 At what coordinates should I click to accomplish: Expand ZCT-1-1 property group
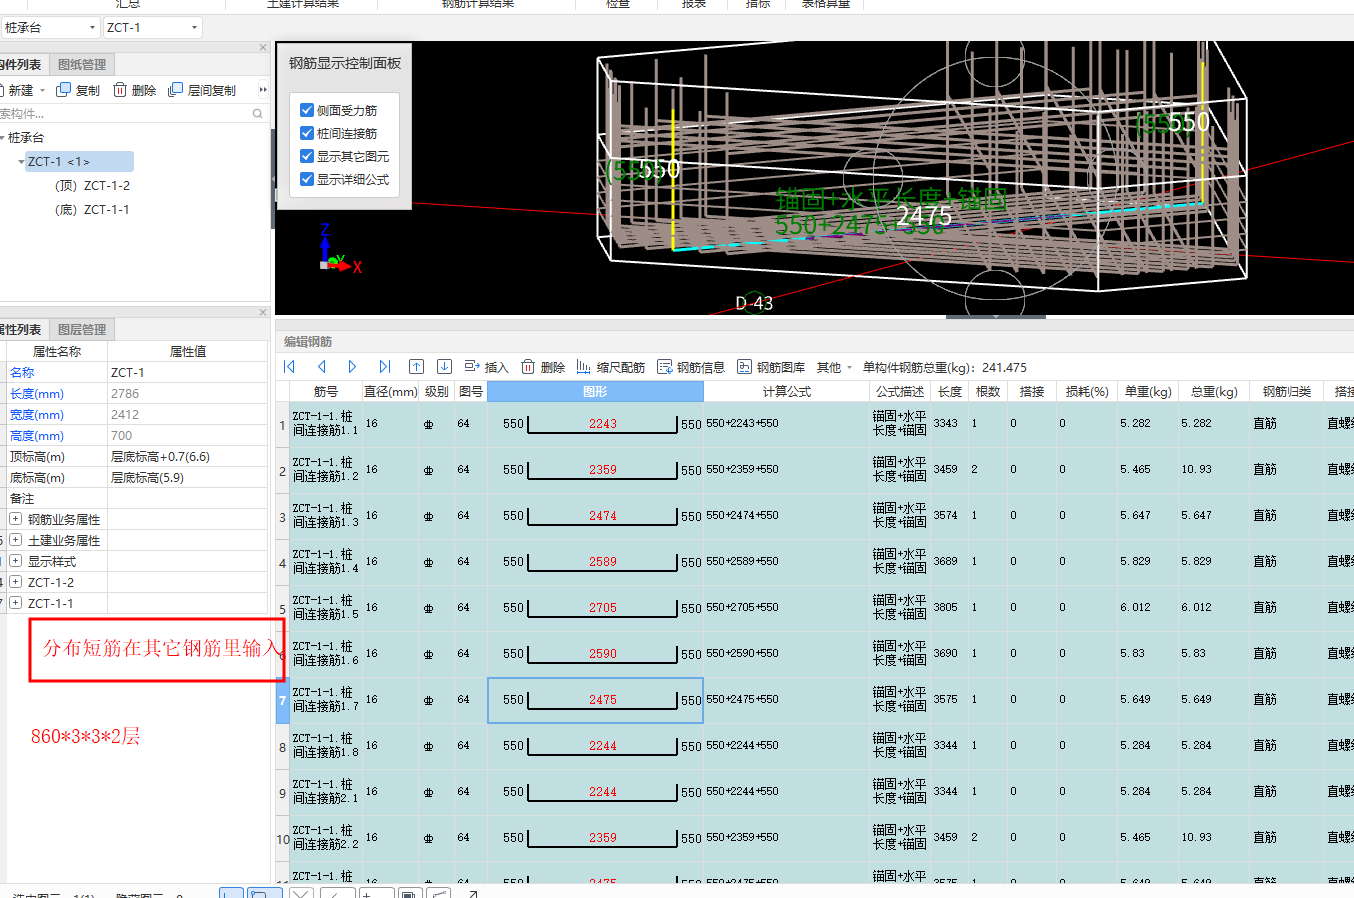point(15,603)
